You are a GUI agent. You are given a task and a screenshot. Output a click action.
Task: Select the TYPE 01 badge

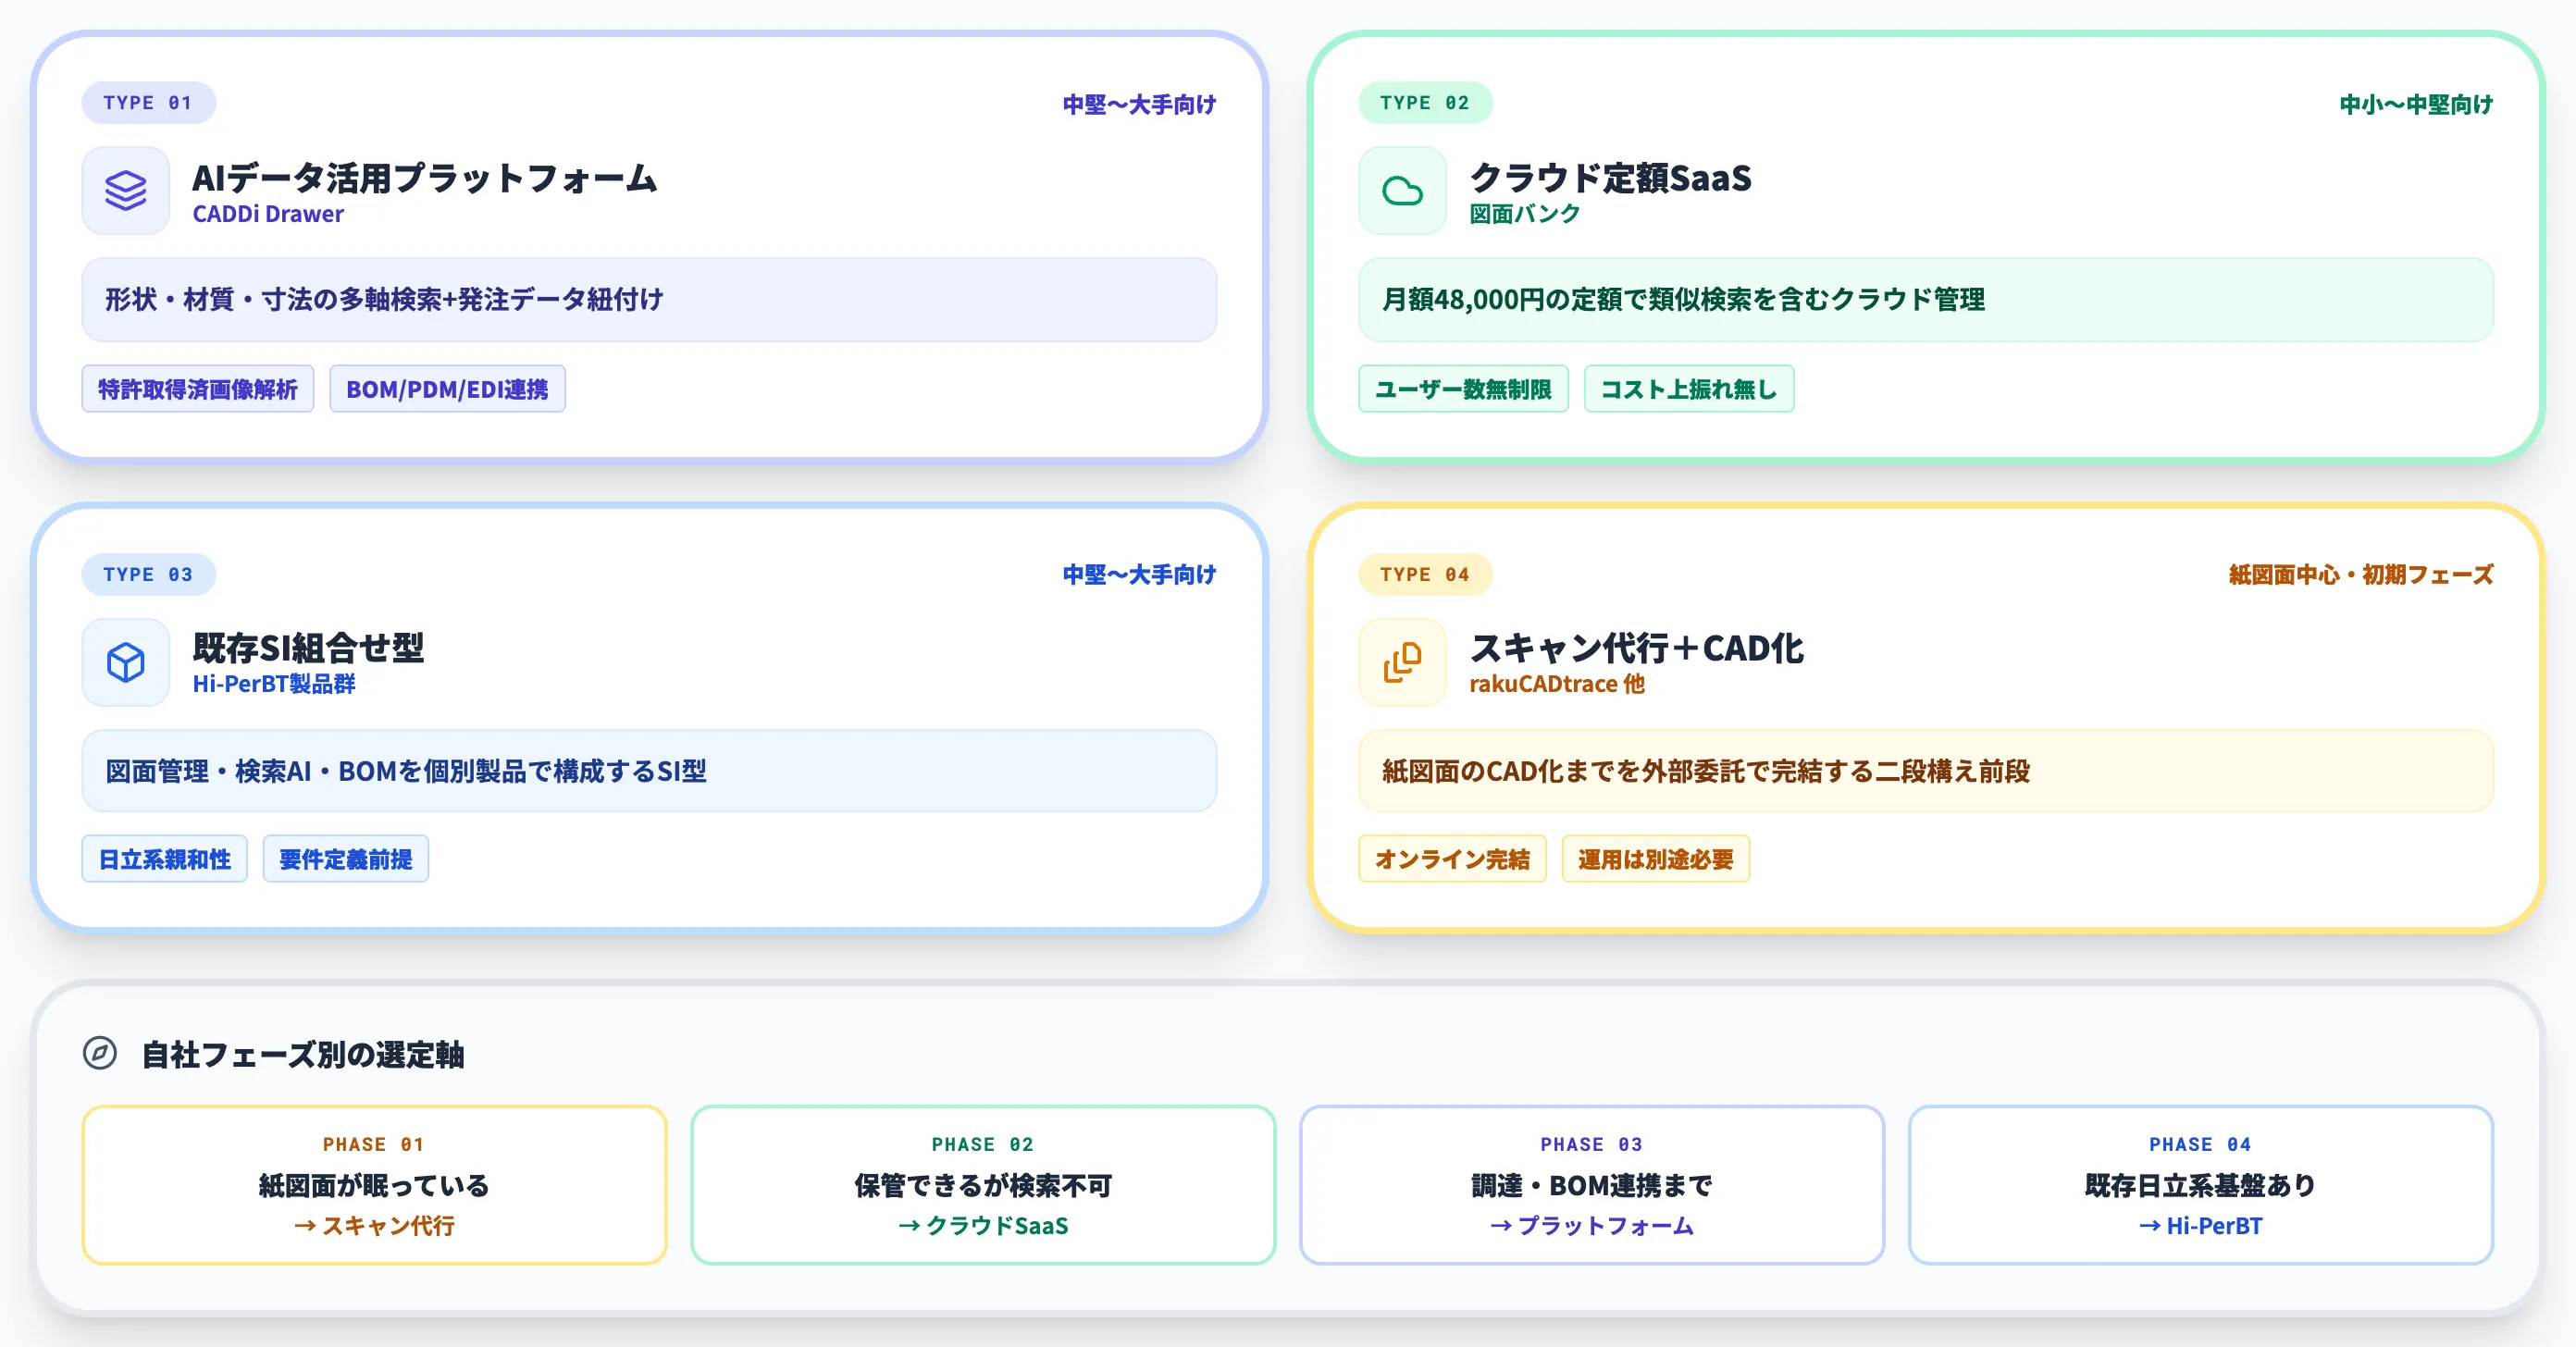(148, 102)
